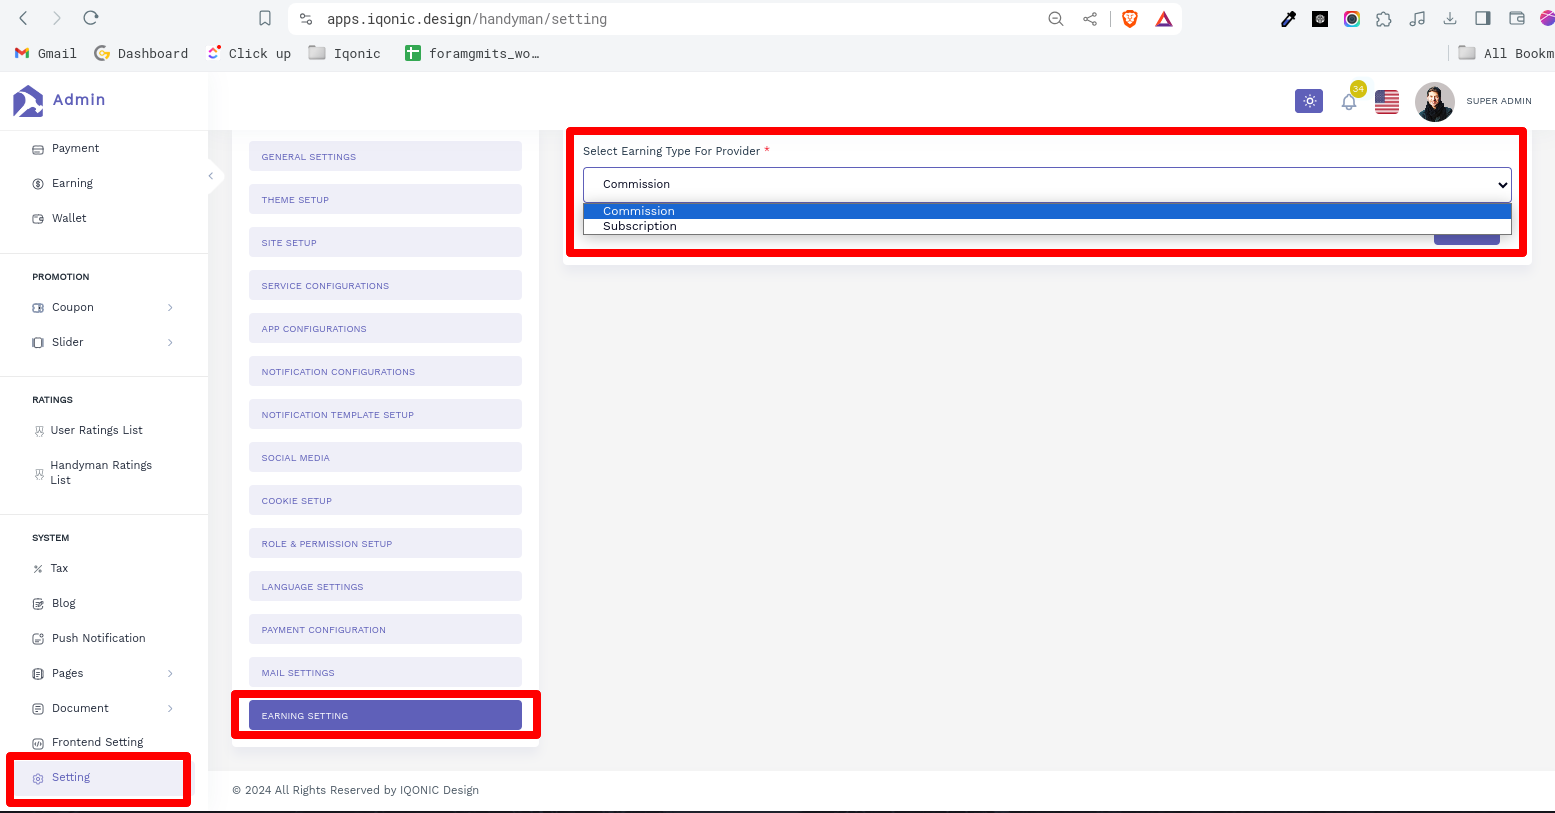Switch to Social Media tab
The image size is (1555, 813).
[x=385, y=457]
